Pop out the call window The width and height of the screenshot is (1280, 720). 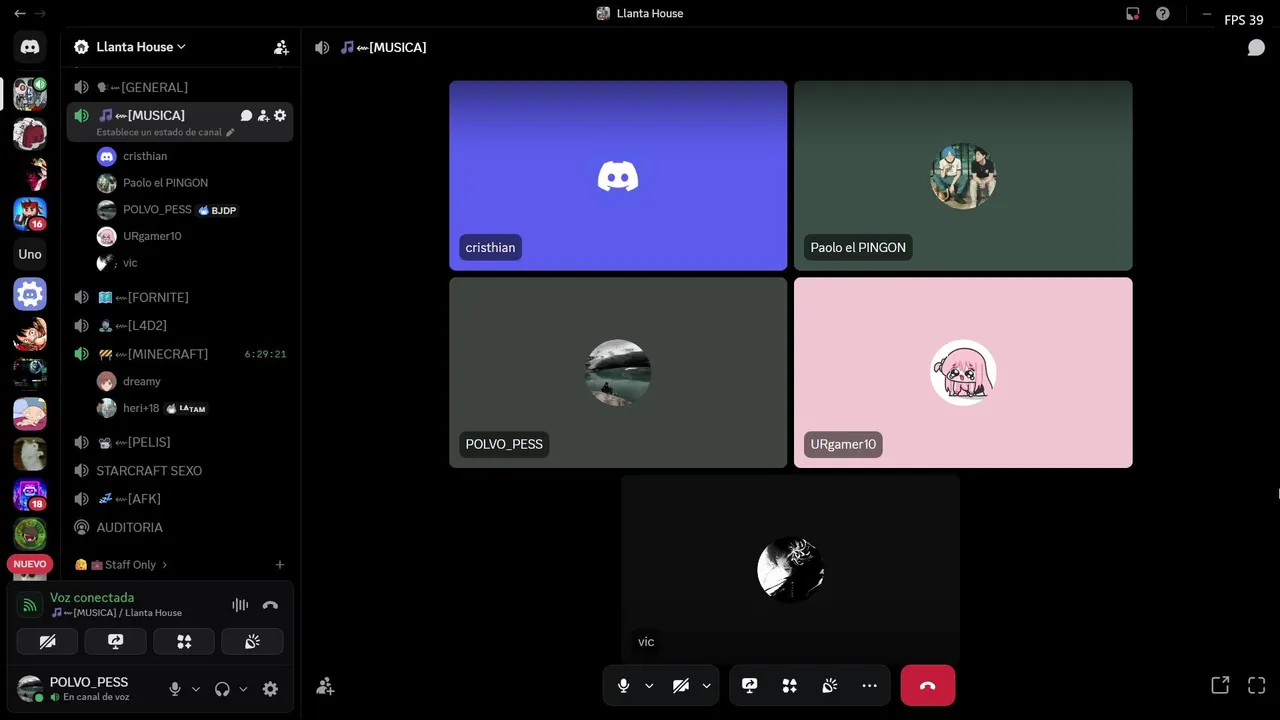pos(1220,685)
